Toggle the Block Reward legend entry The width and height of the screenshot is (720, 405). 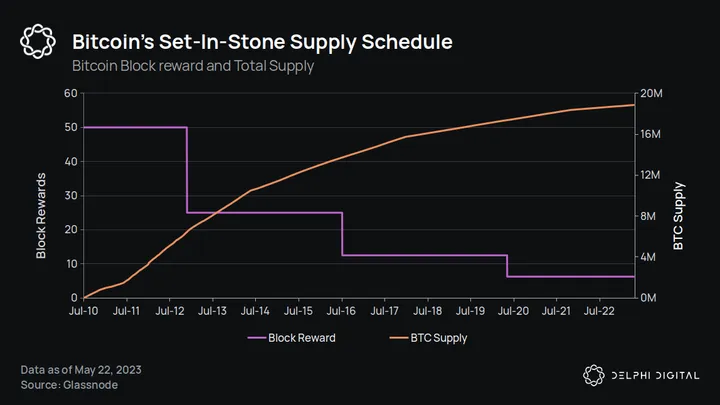(x=301, y=338)
